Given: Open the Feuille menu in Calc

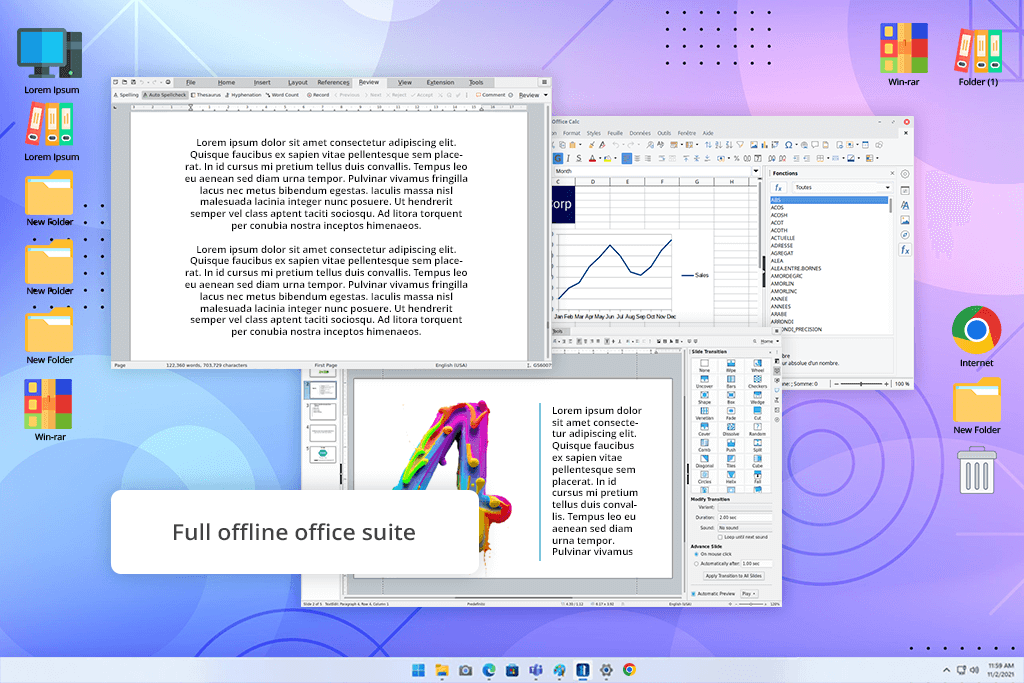Looking at the screenshot, I should tap(615, 133).
